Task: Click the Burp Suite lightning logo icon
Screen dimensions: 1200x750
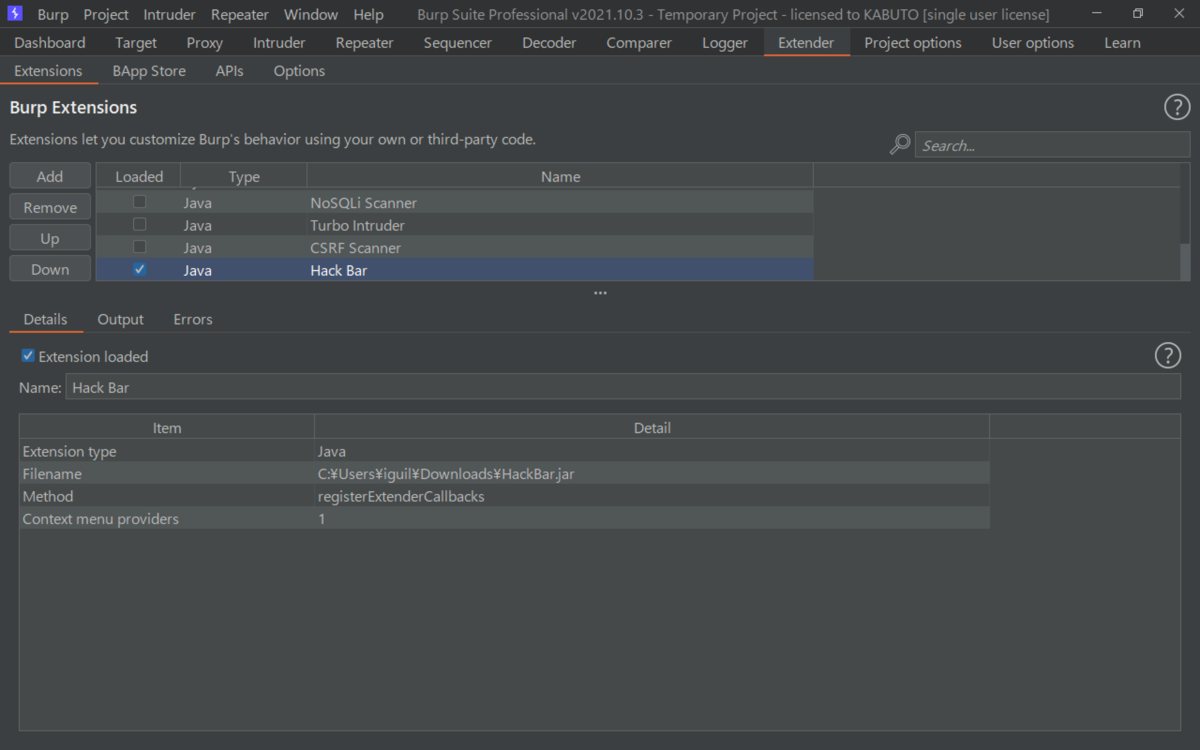Action: click(15, 14)
